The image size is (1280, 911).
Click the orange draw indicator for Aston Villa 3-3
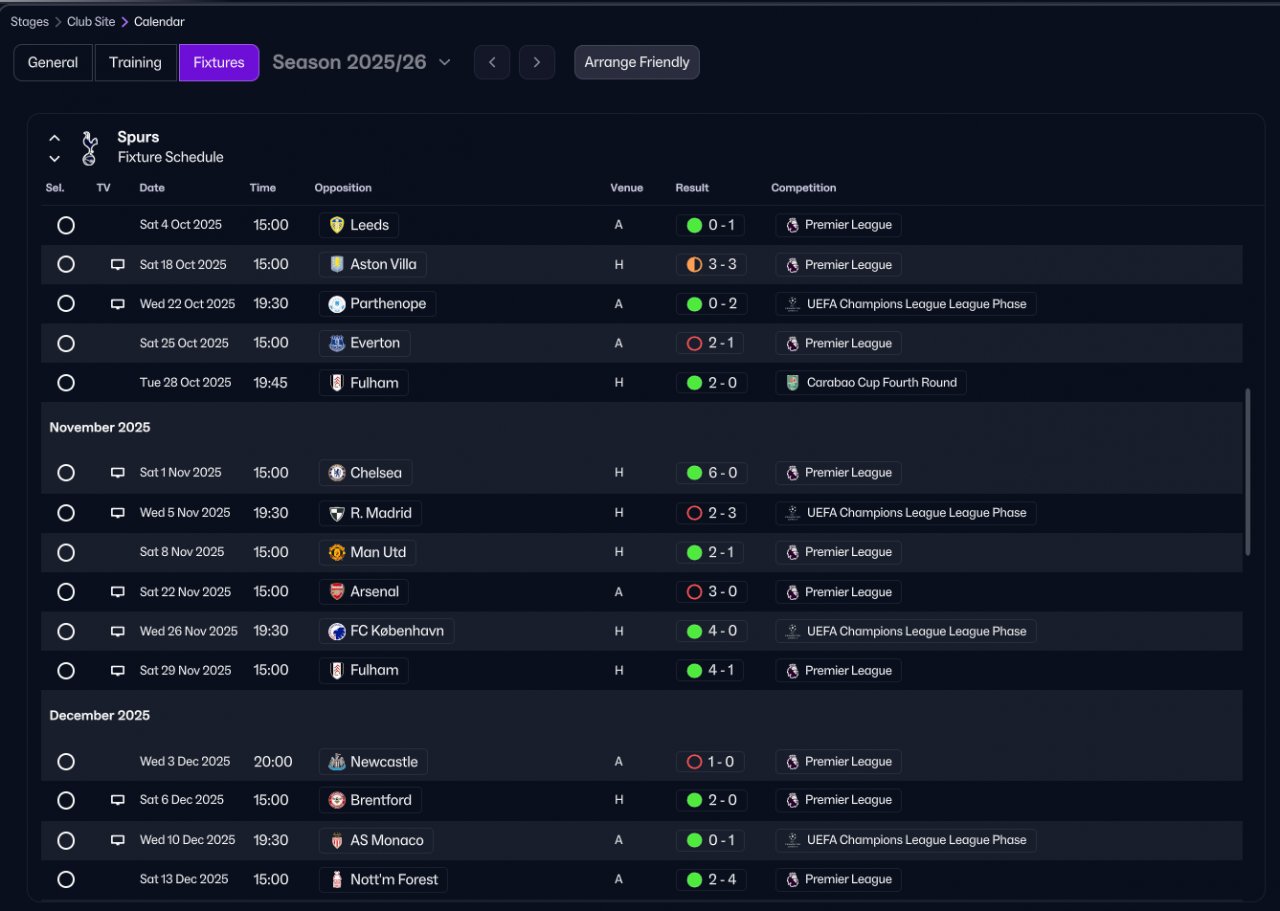[694, 265]
